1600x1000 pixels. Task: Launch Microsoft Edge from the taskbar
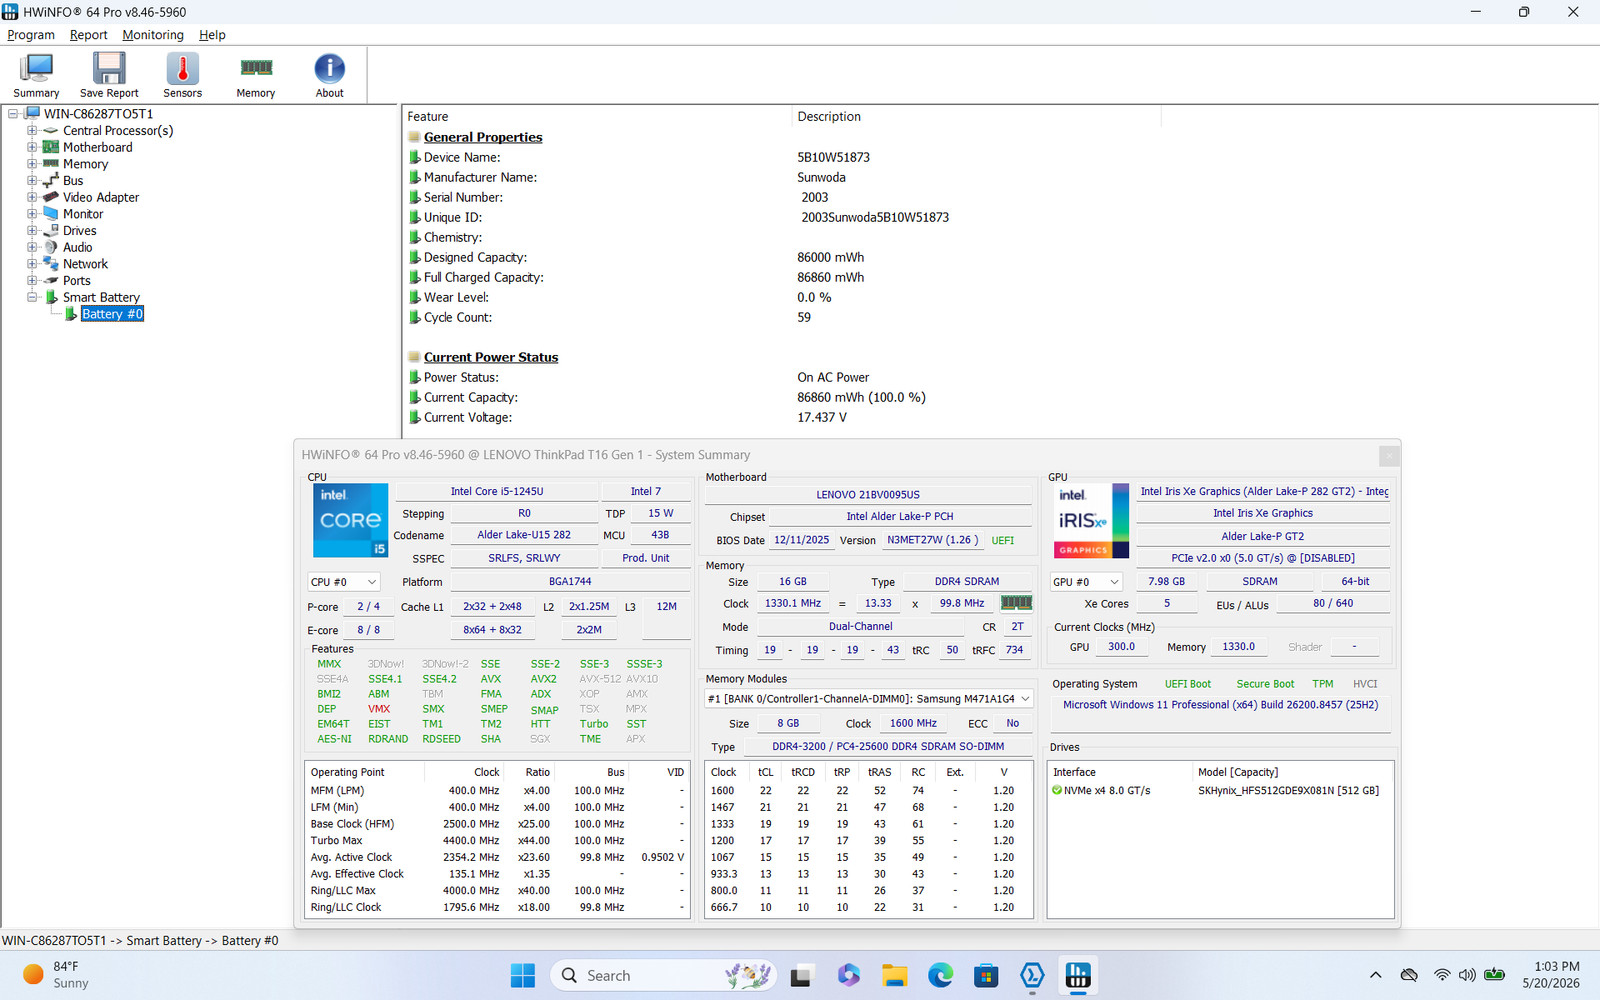tap(941, 975)
